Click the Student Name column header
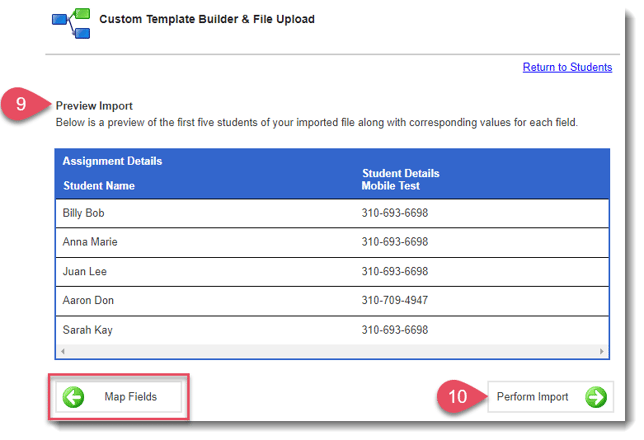The width and height of the screenshot is (644, 440). (99, 186)
